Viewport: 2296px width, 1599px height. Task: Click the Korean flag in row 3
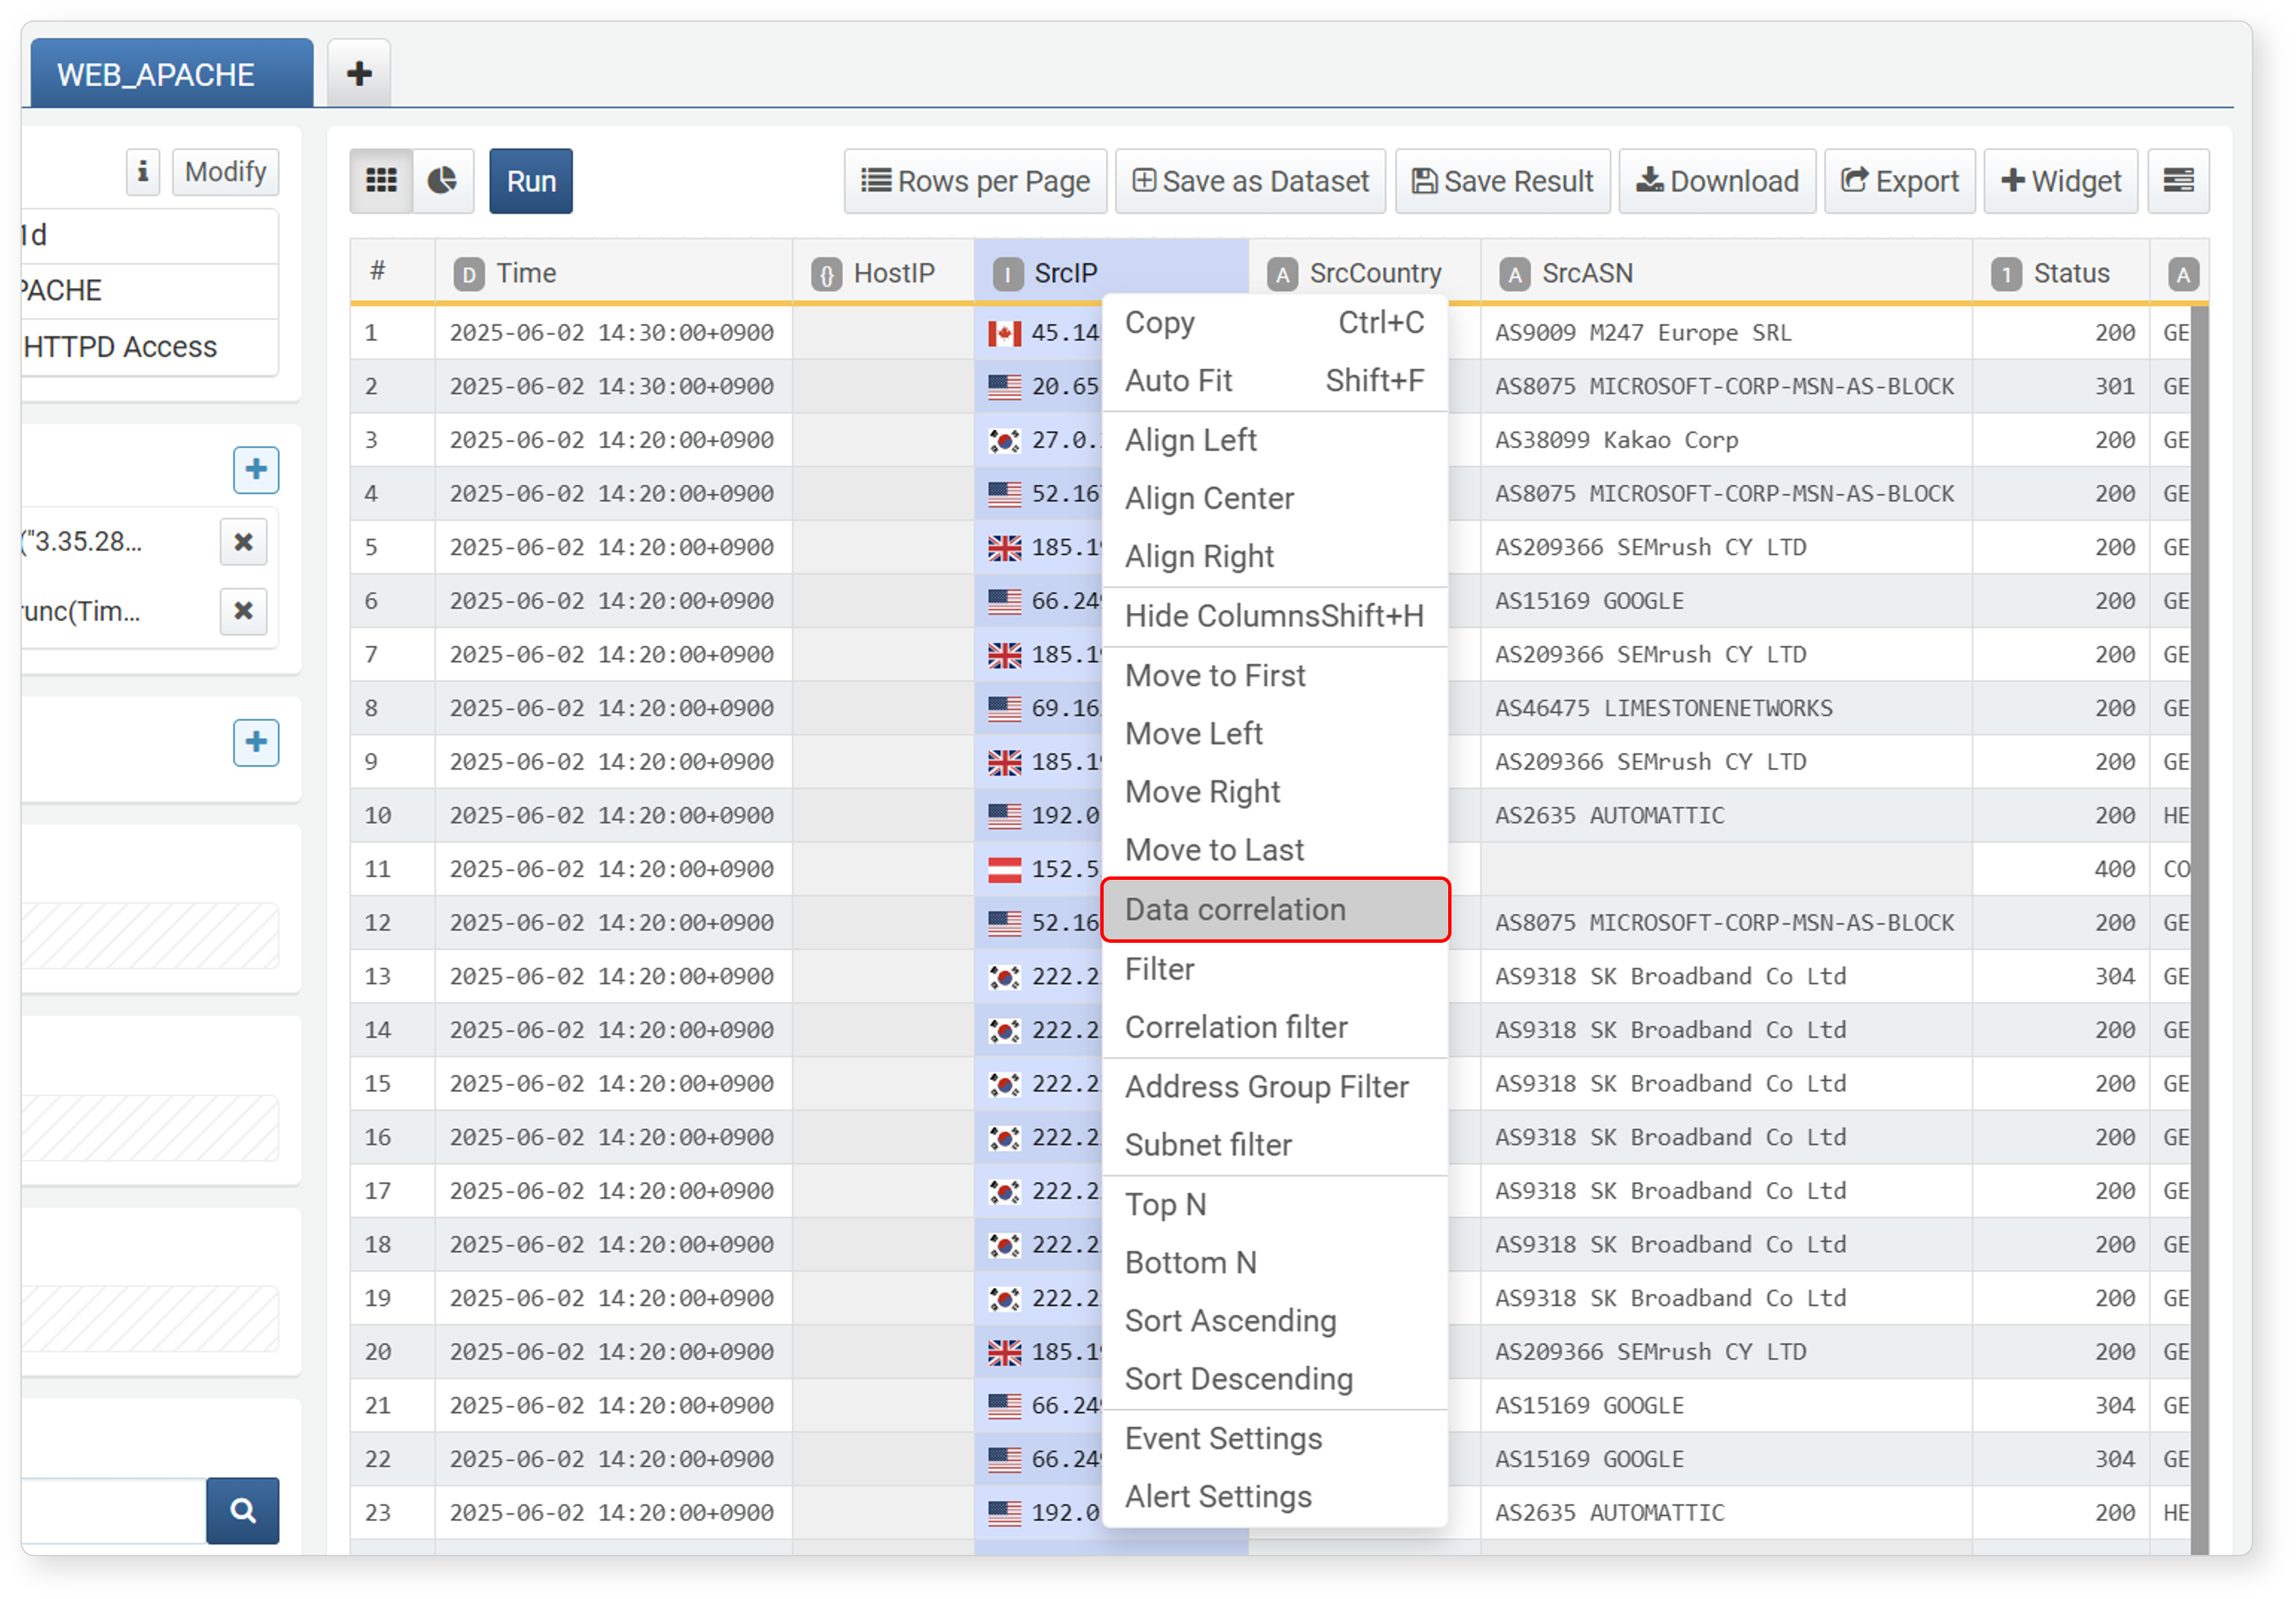1004,441
